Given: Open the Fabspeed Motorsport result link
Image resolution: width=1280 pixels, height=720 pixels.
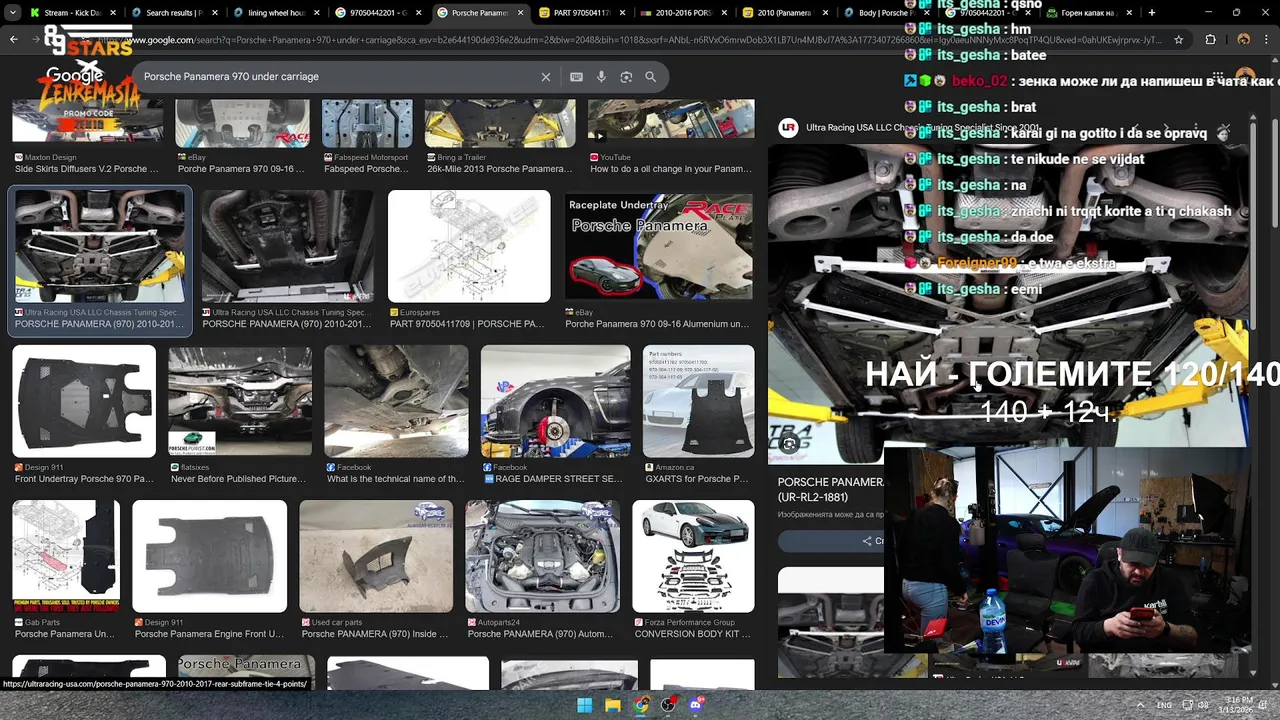Looking at the screenshot, I should [366, 137].
